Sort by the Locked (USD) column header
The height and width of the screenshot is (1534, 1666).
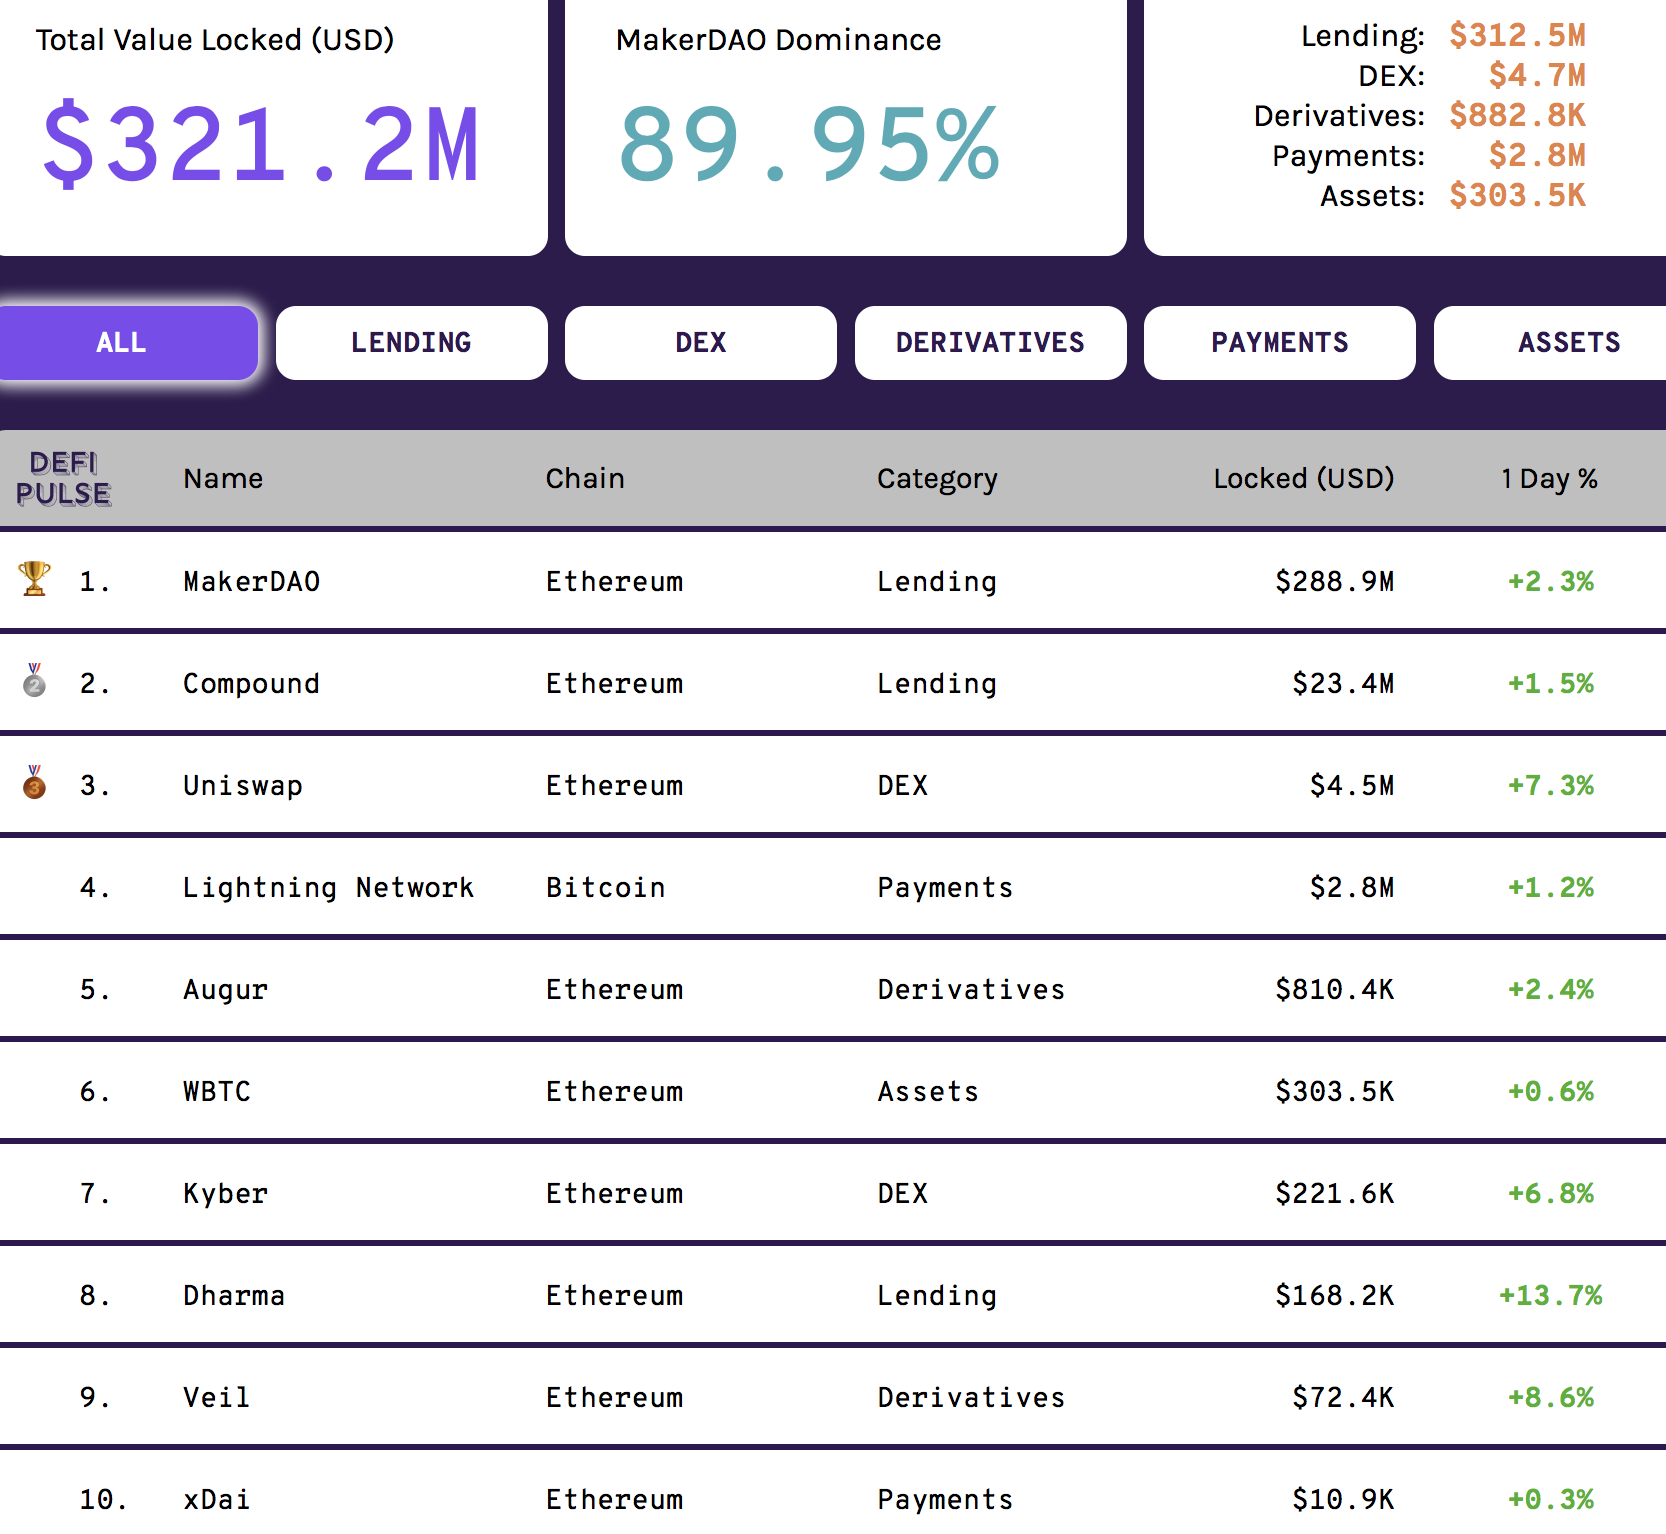(x=1303, y=478)
